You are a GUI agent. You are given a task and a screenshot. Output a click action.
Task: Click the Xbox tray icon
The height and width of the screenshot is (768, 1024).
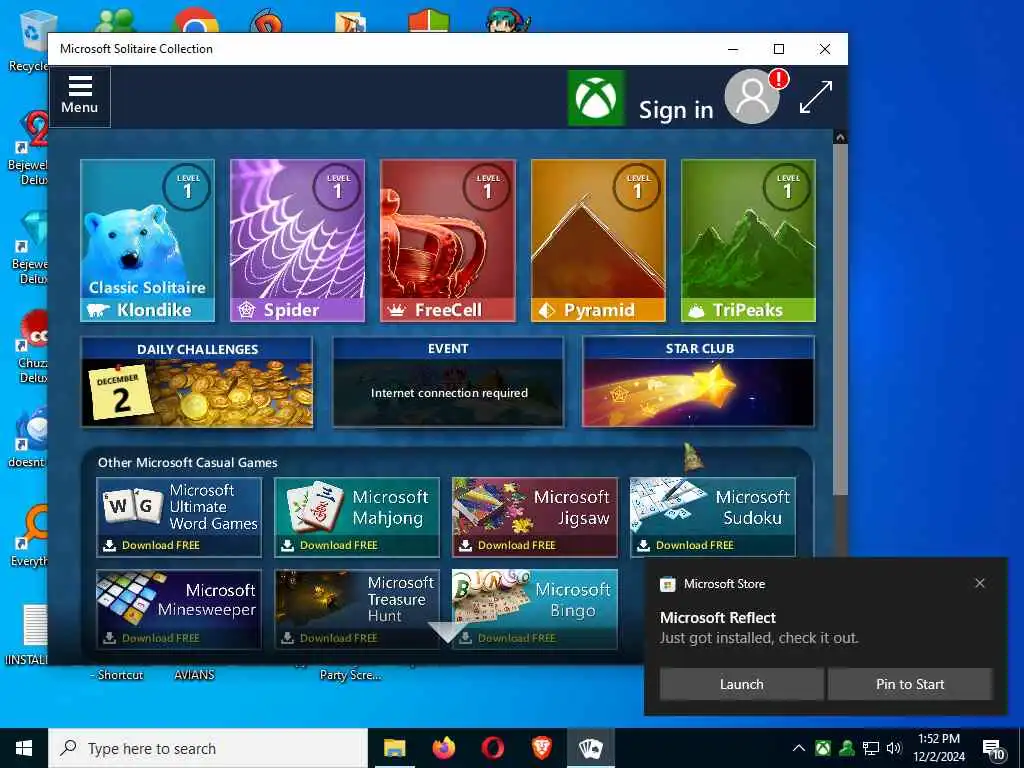(823, 748)
